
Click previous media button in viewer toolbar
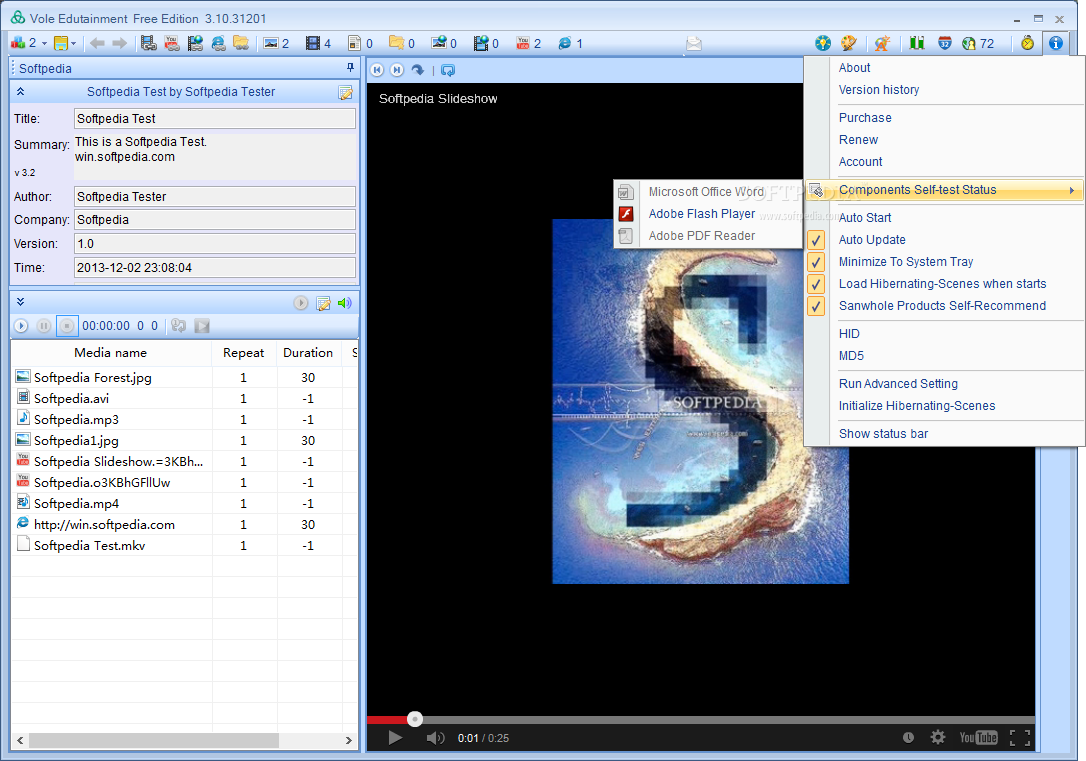(377, 70)
